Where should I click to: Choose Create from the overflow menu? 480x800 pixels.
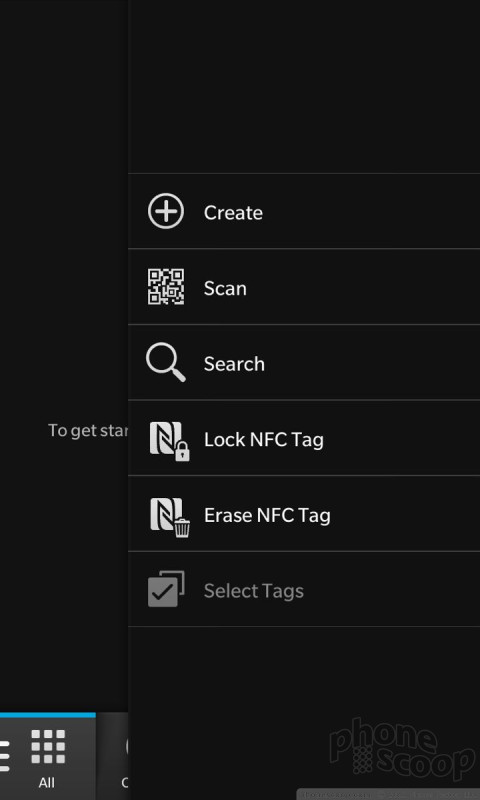(x=304, y=211)
